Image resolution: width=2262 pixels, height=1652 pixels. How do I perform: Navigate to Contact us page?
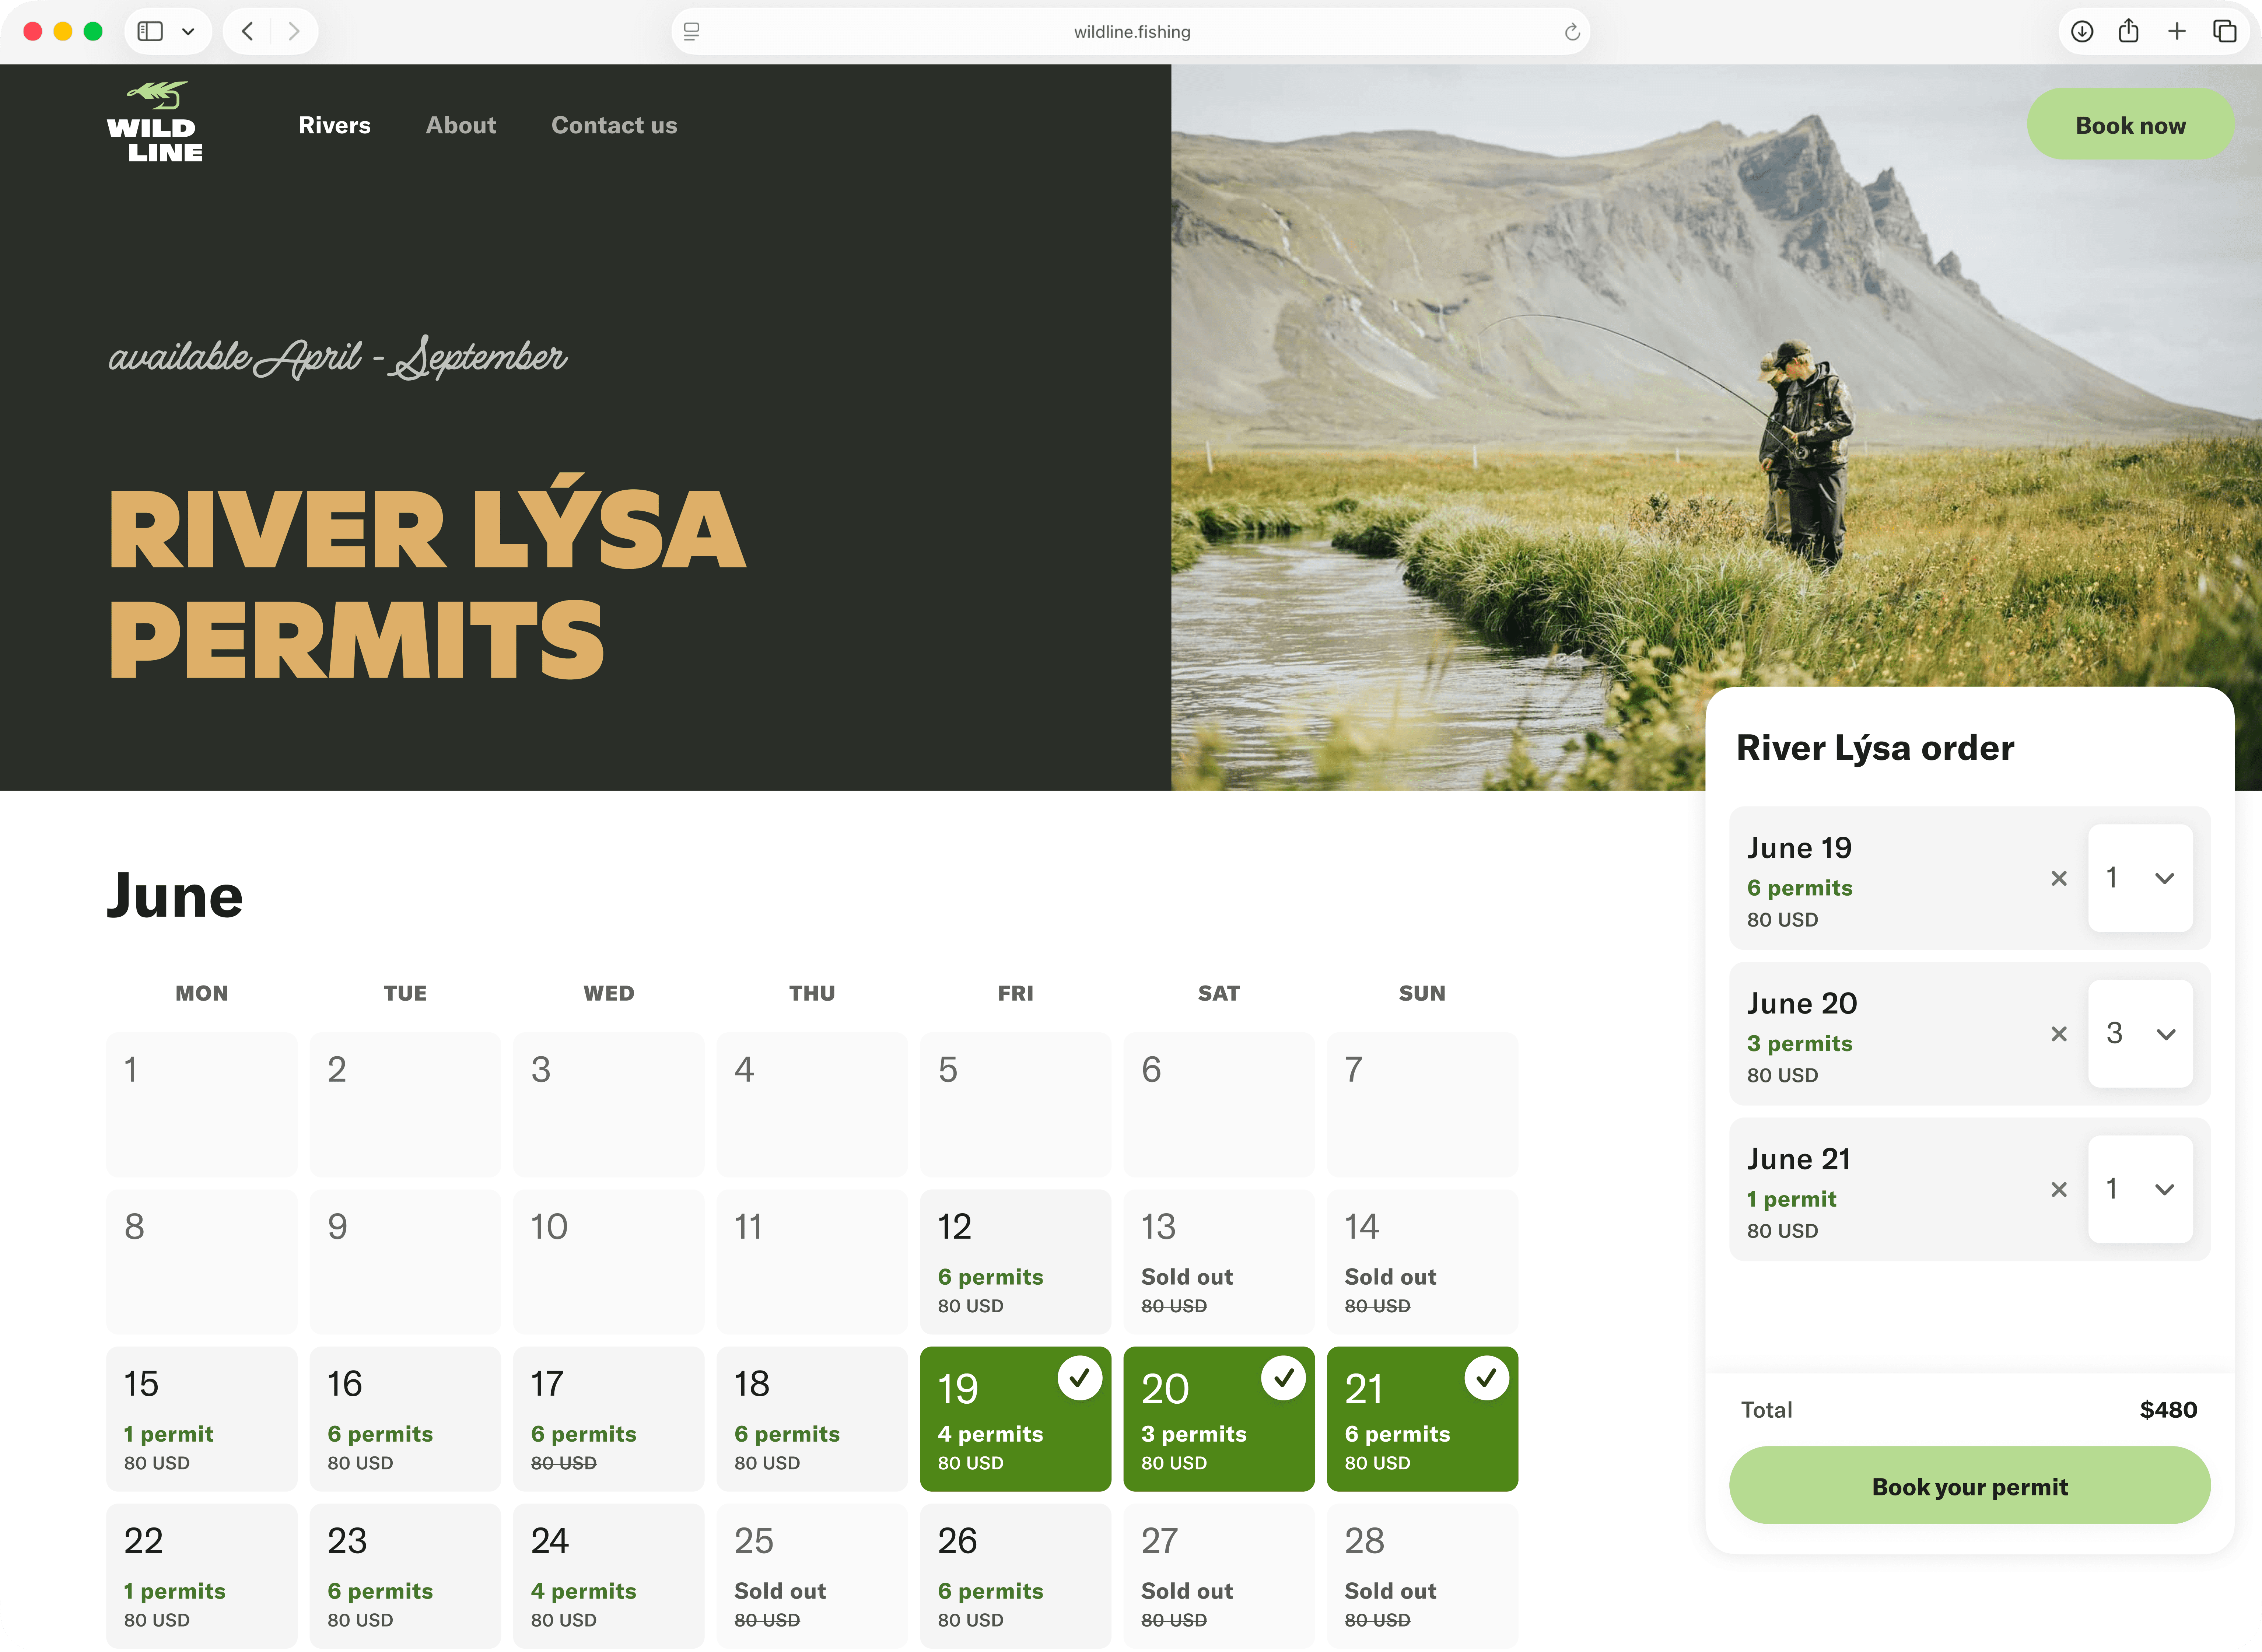[x=614, y=125]
